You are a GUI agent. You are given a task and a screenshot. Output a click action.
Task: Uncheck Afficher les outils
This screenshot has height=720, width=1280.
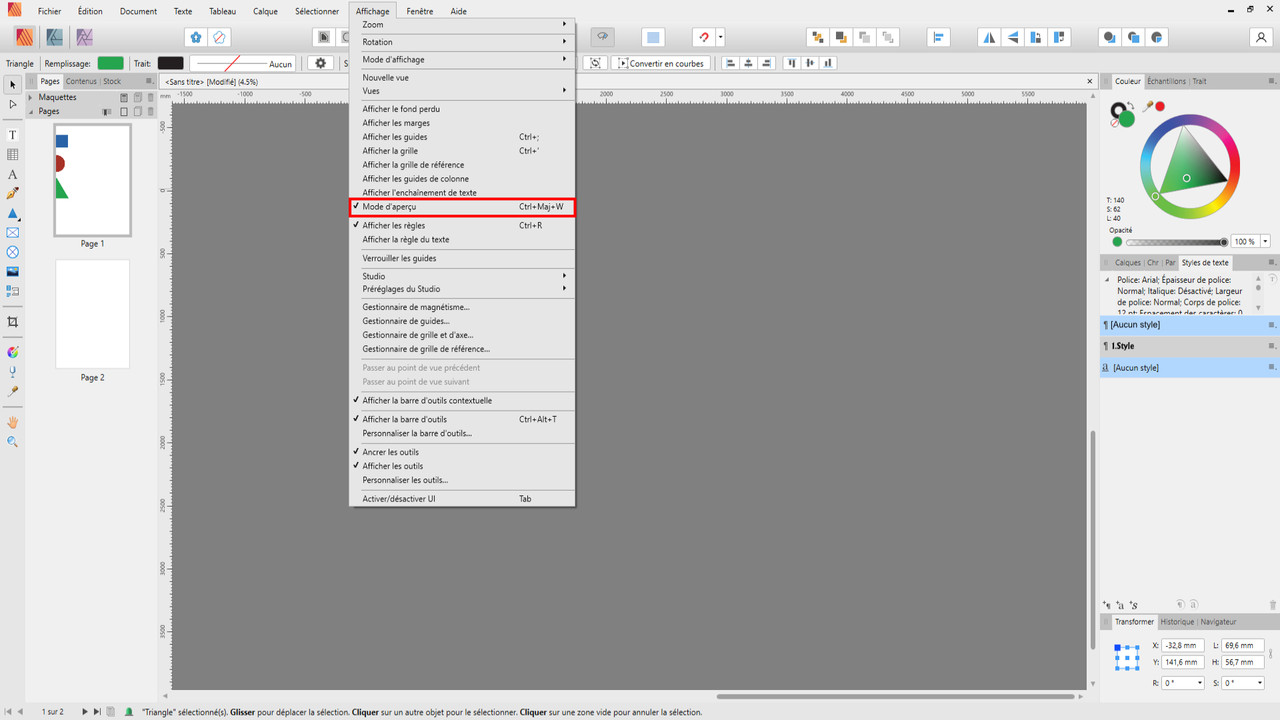coord(462,466)
